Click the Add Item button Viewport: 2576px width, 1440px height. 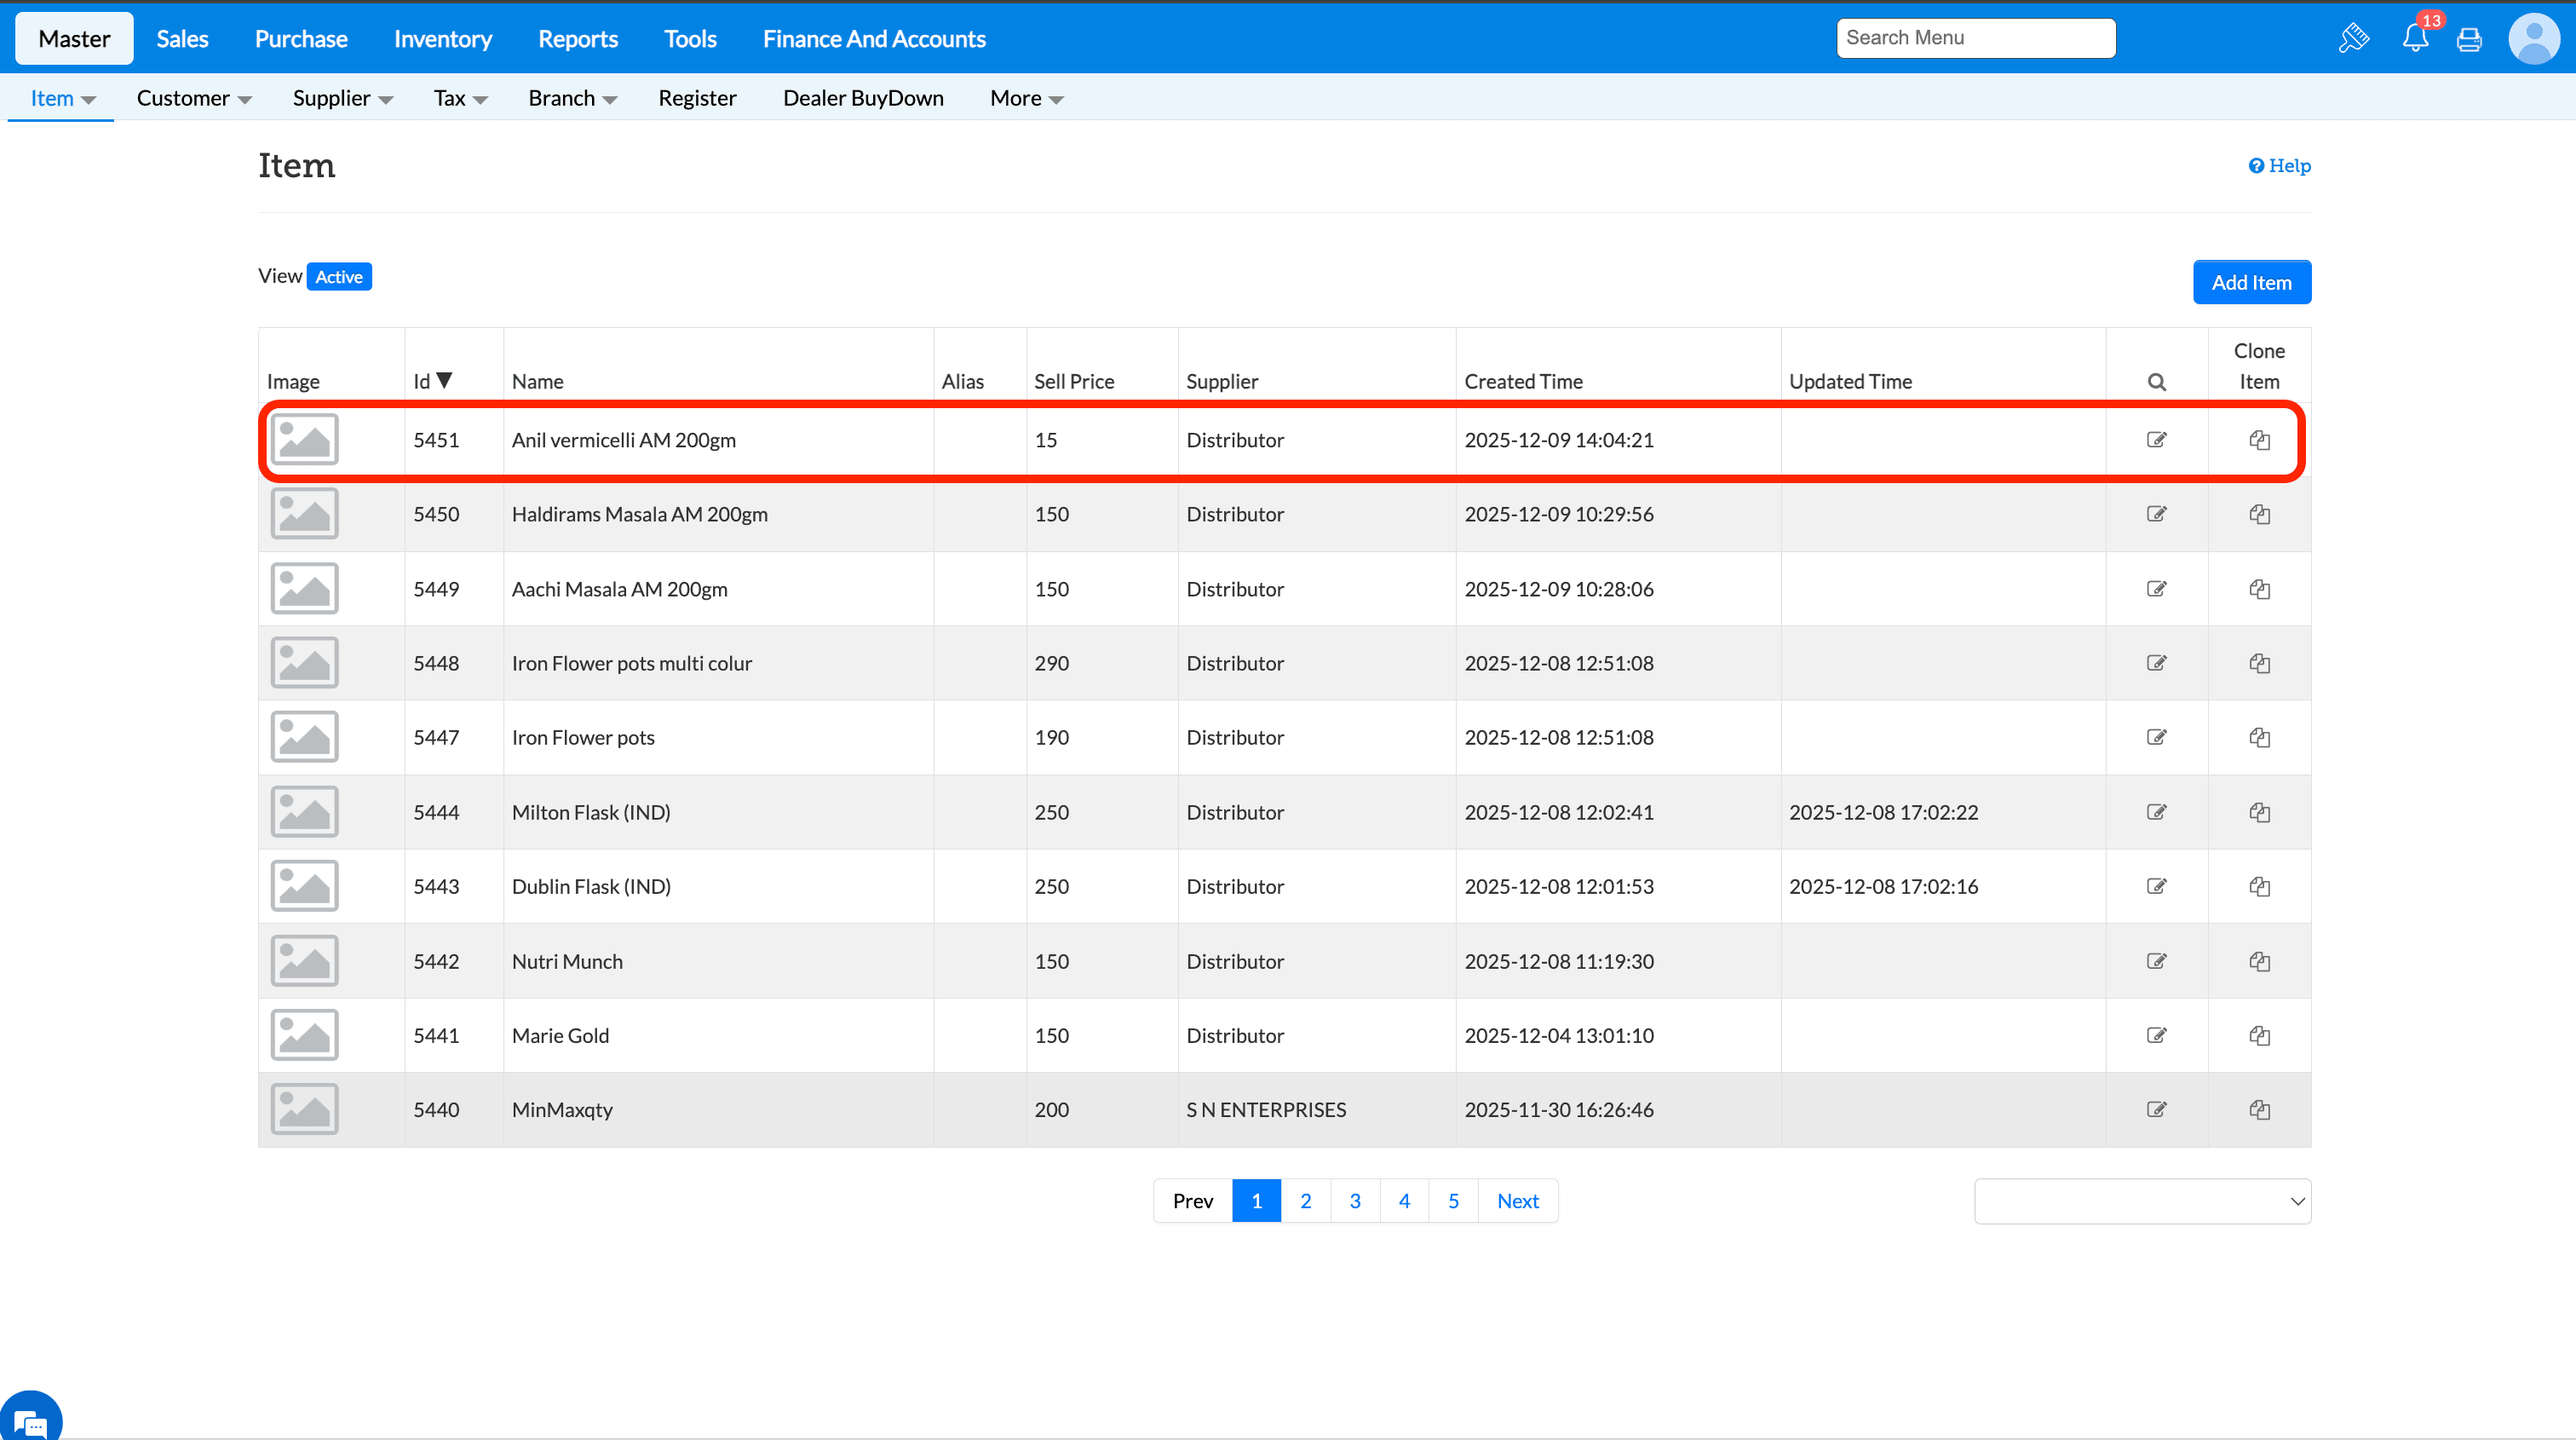click(2251, 282)
